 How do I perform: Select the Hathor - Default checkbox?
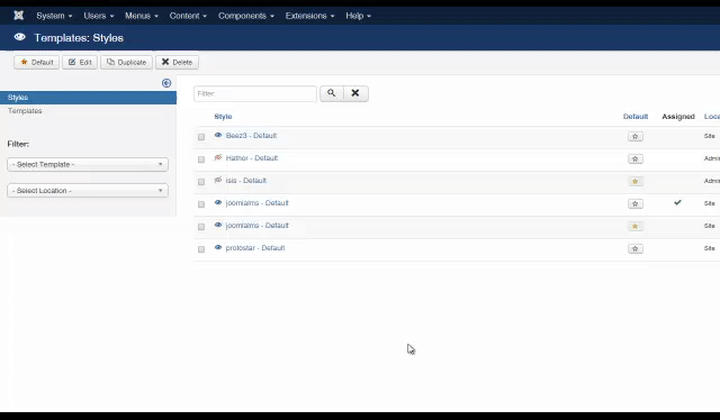201,159
